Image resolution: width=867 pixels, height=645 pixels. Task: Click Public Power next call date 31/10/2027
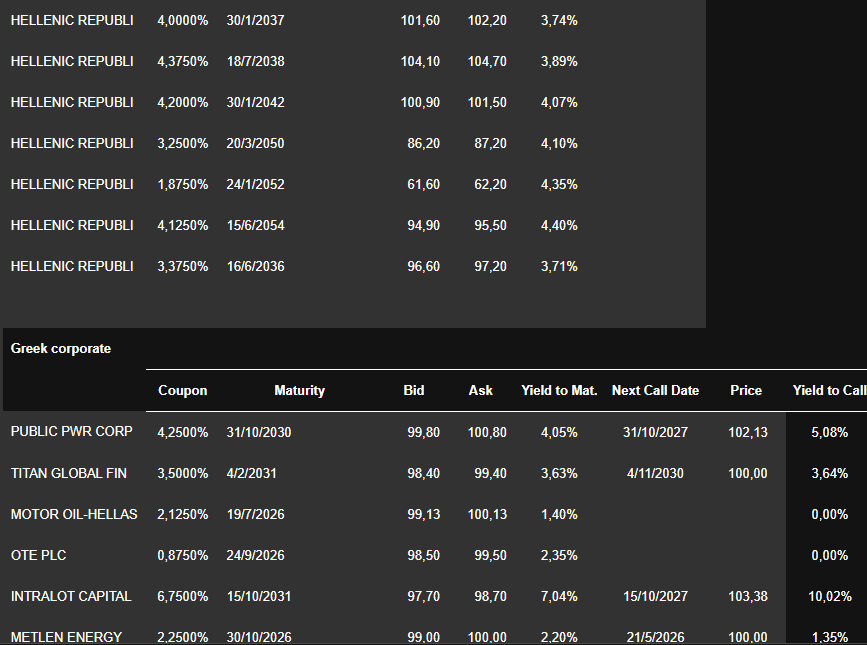tap(655, 433)
